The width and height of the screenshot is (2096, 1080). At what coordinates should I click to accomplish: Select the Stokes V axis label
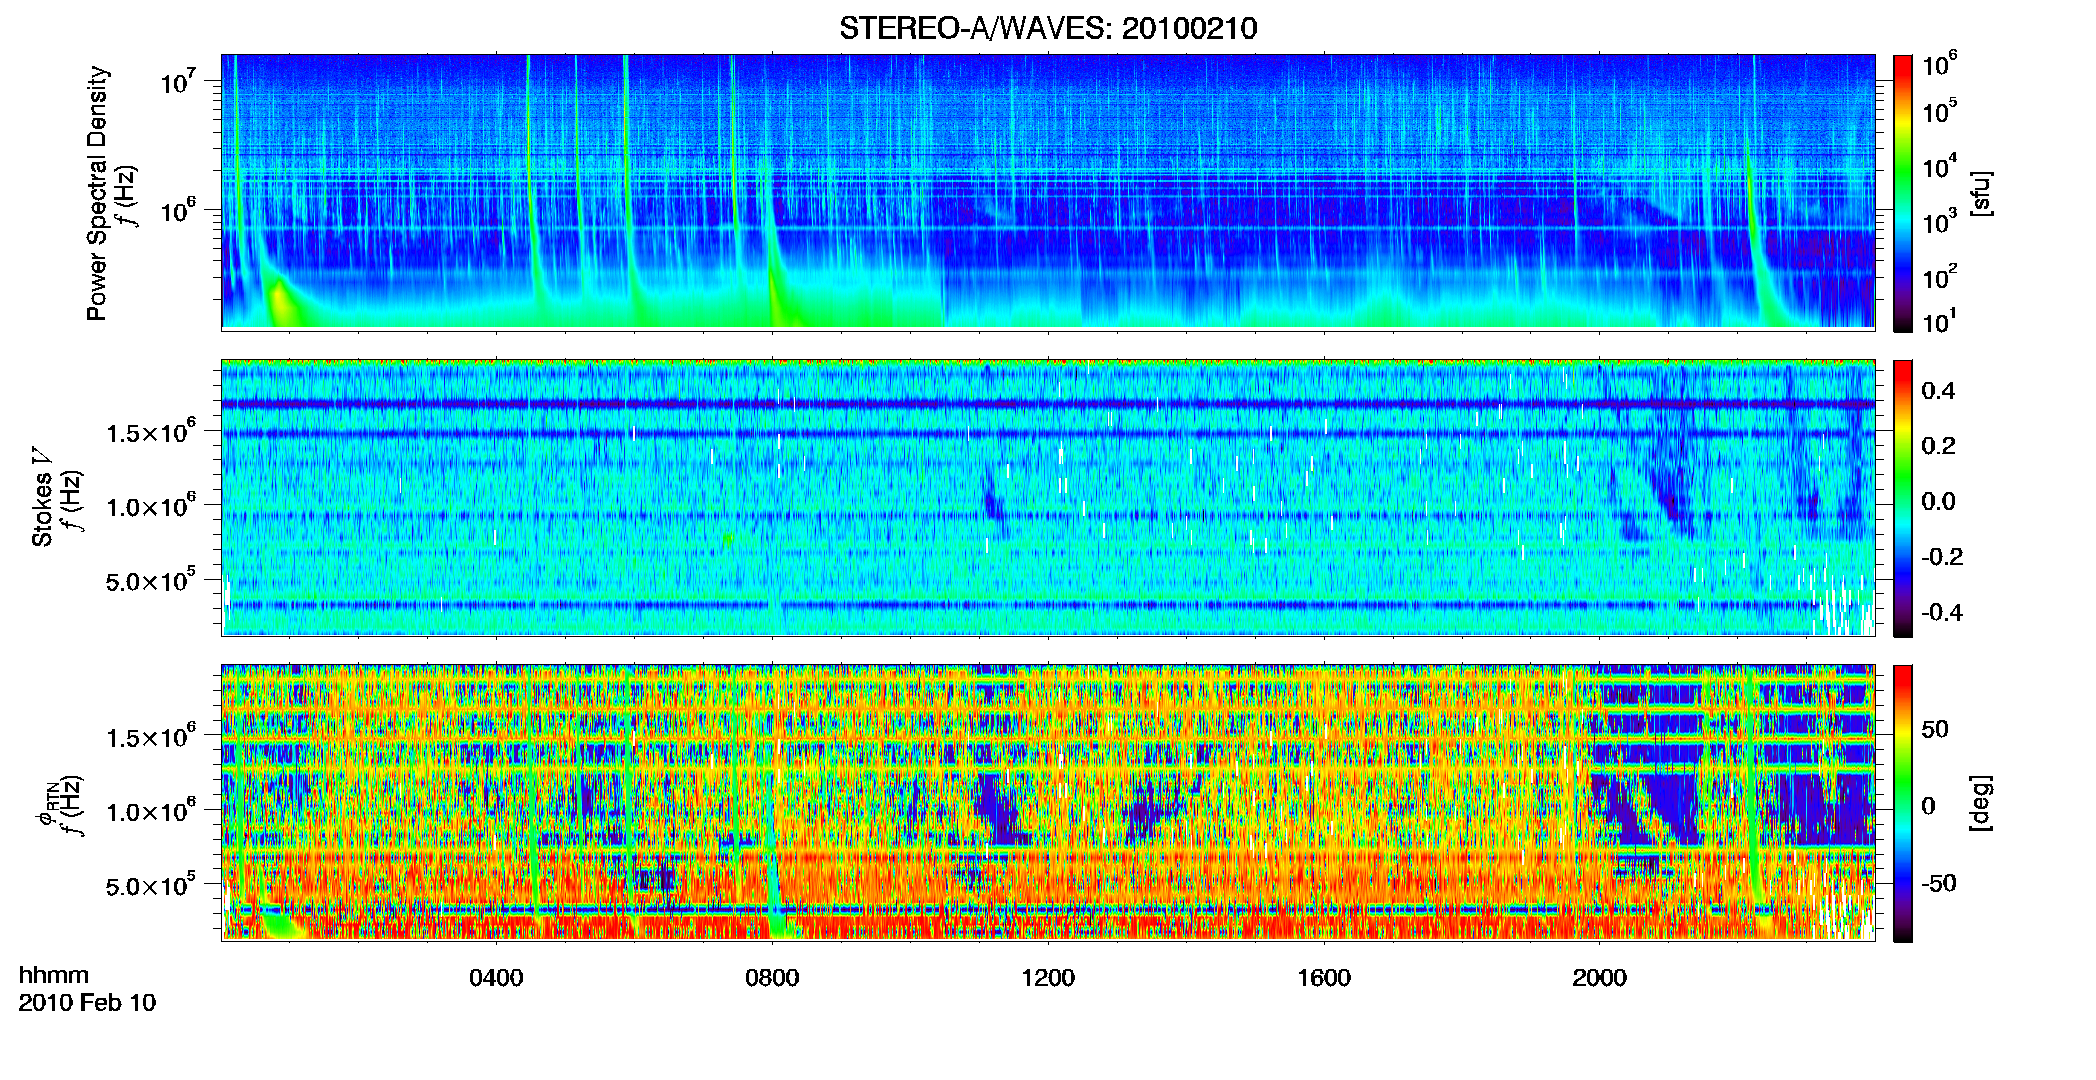tap(43, 497)
